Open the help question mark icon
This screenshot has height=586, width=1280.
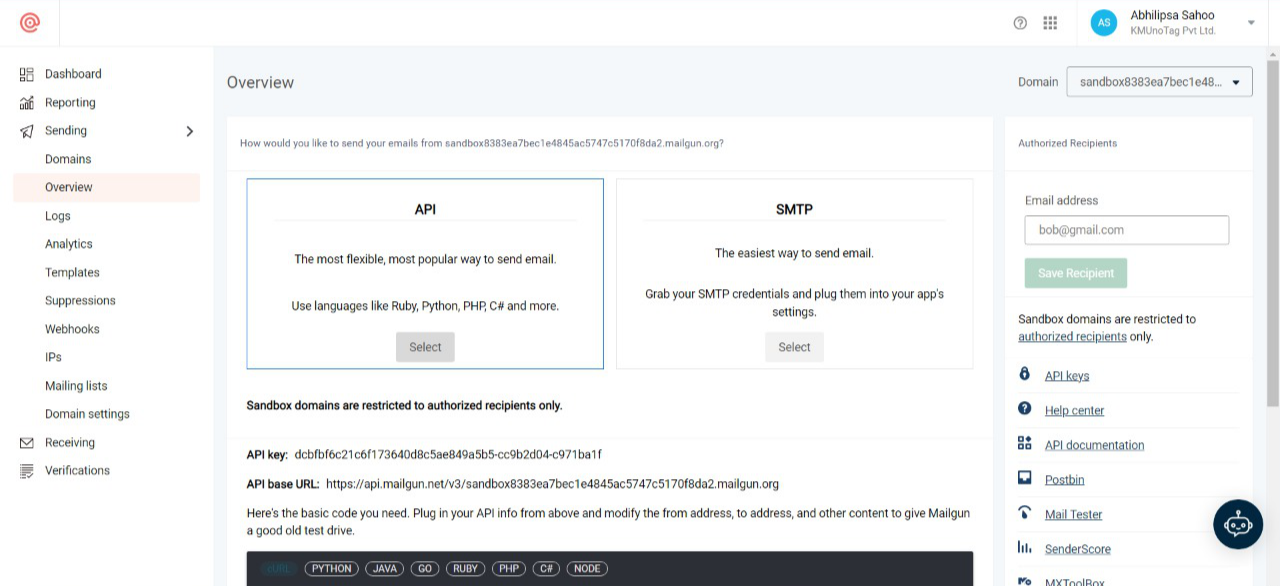(x=1018, y=22)
